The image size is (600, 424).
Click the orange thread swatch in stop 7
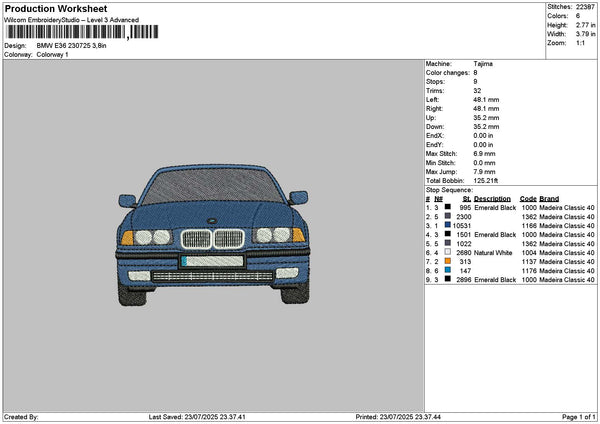point(447,262)
